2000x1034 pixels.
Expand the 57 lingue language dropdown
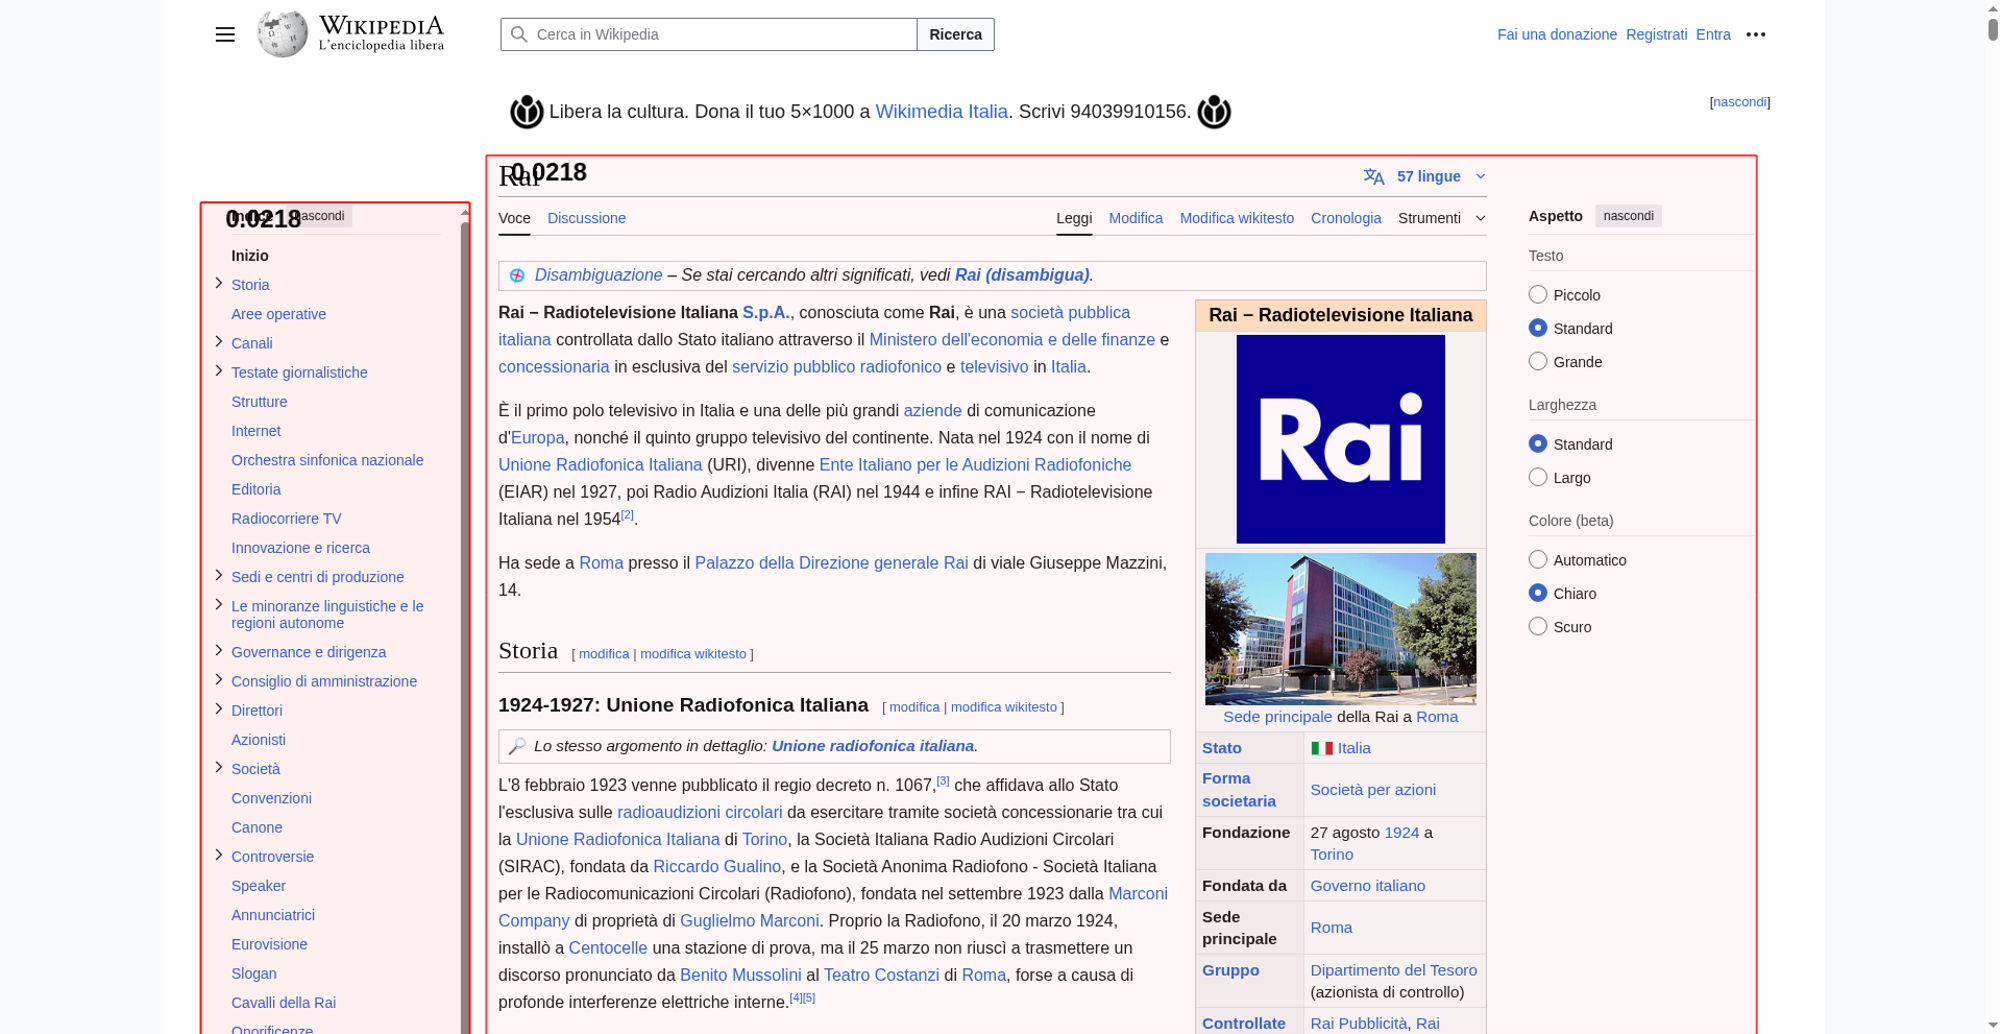point(1427,176)
